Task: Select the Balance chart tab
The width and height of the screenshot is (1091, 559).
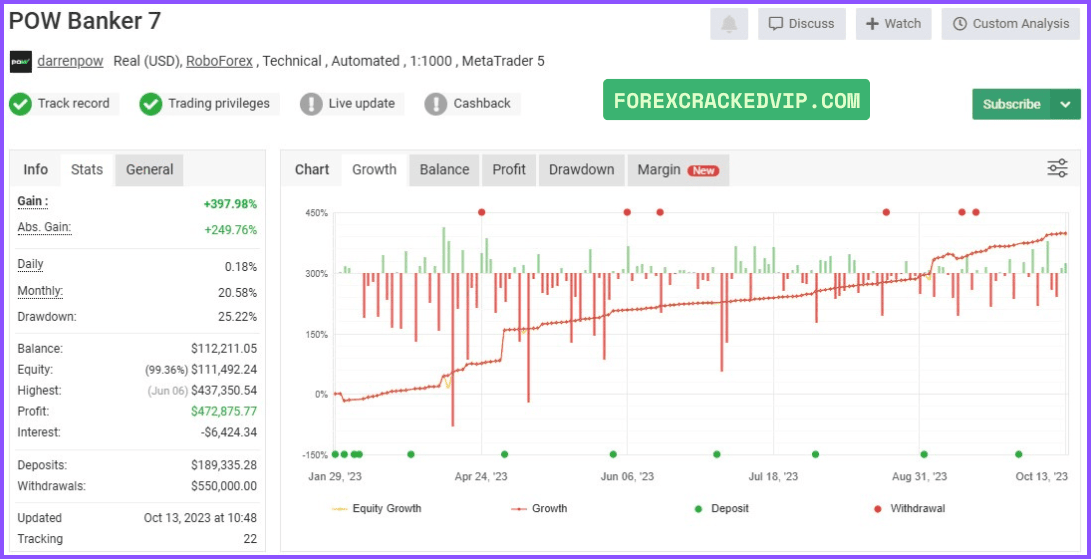Action: pyautogui.click(x=445, y=170)
